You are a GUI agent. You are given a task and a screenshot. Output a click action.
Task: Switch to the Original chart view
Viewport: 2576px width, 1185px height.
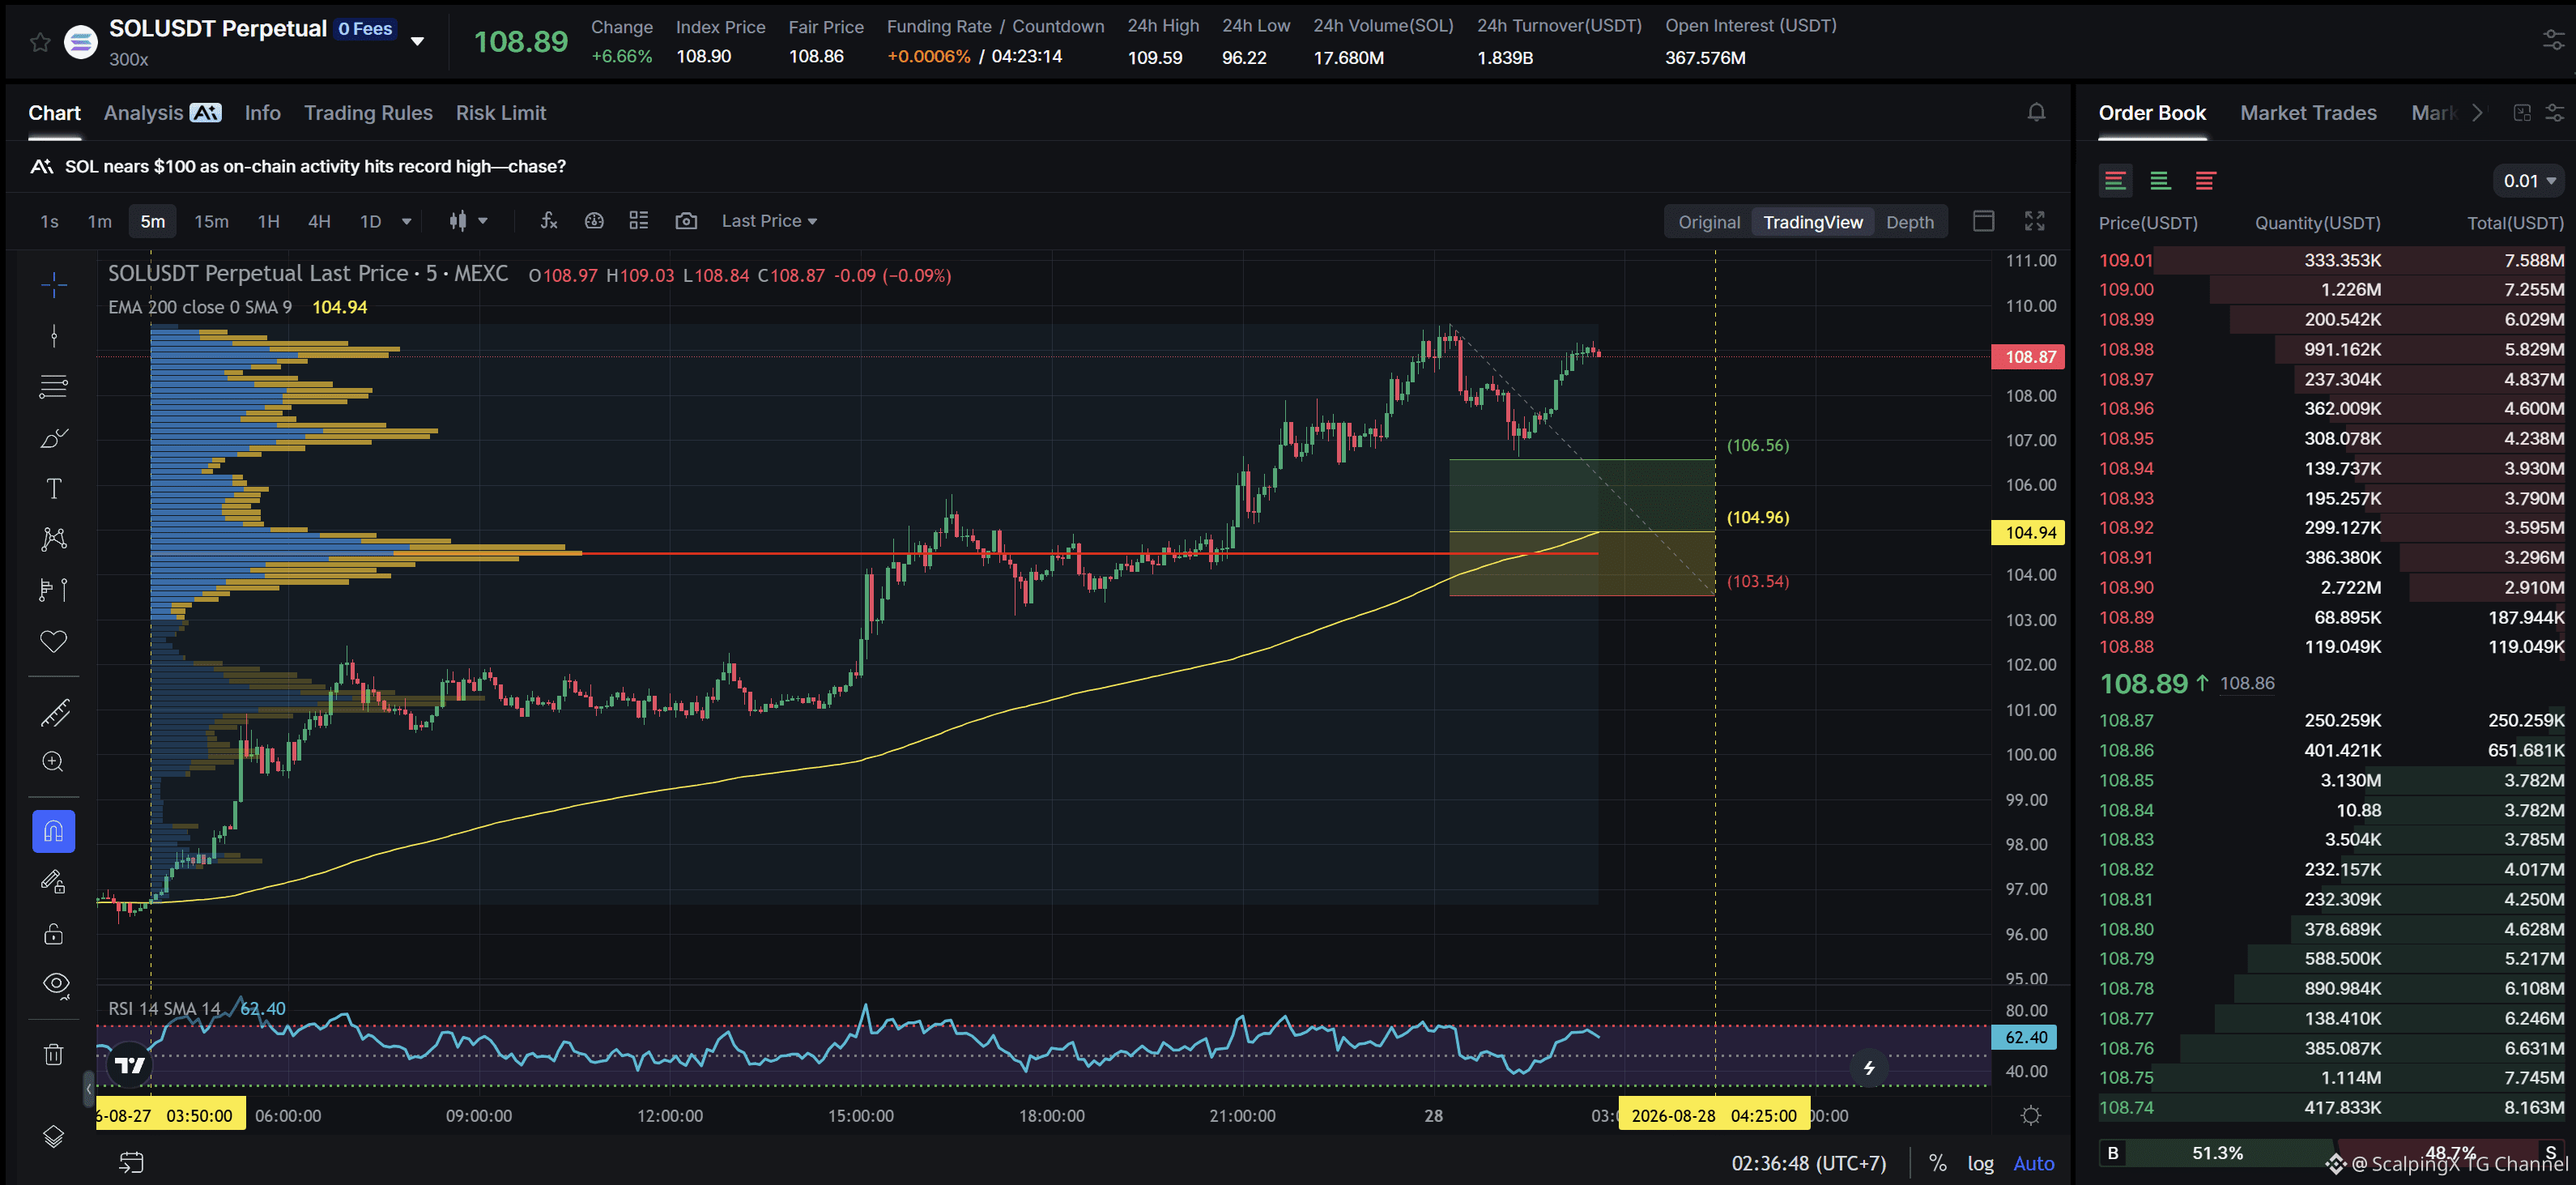1709,222
